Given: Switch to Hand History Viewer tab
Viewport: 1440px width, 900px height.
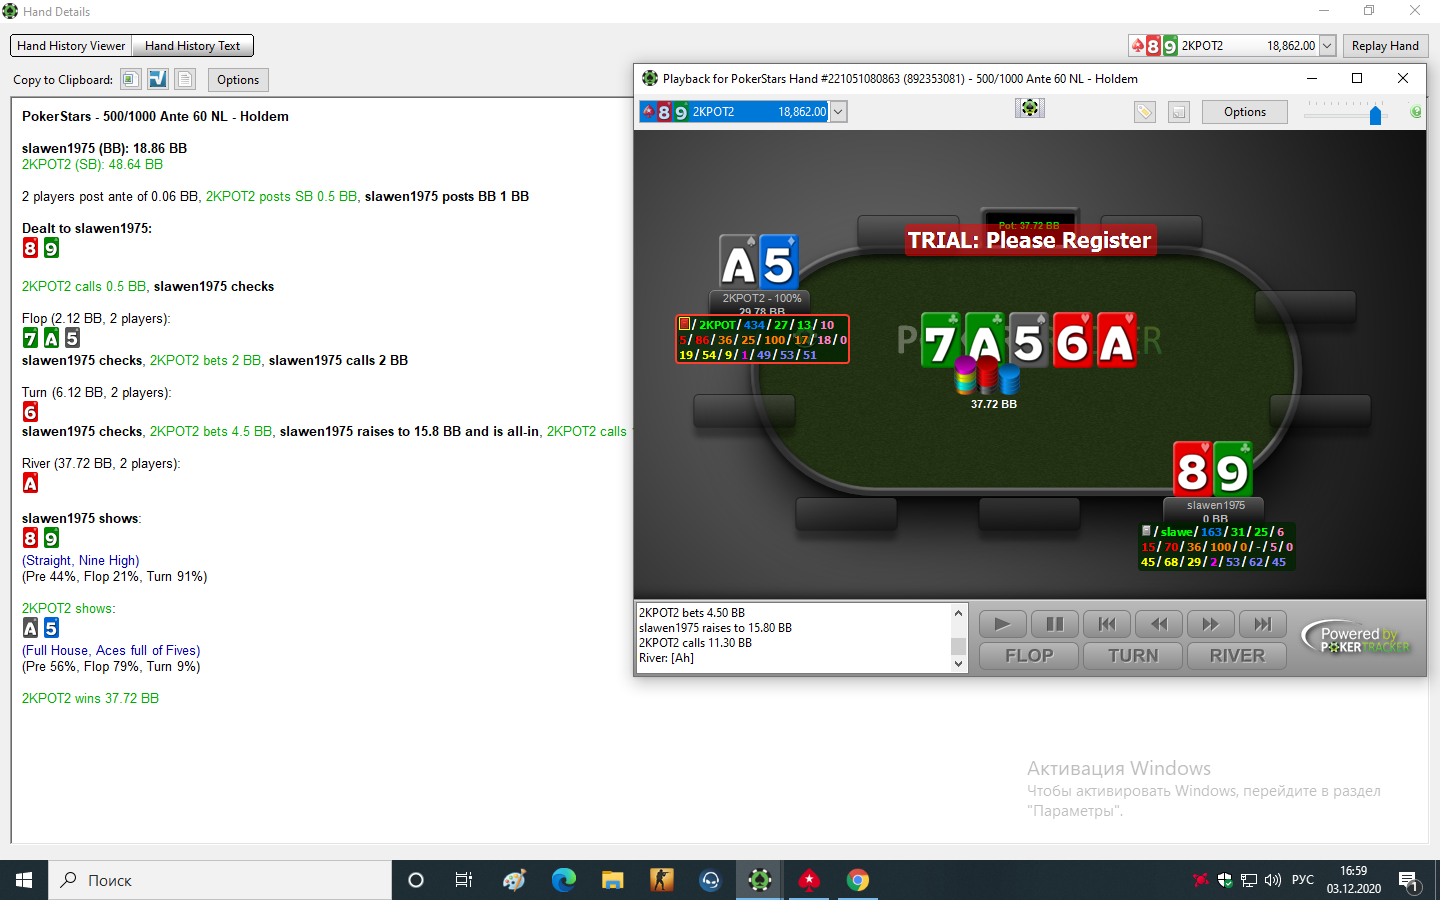Looking at the screenshot, I should click(x=71, y=46).
